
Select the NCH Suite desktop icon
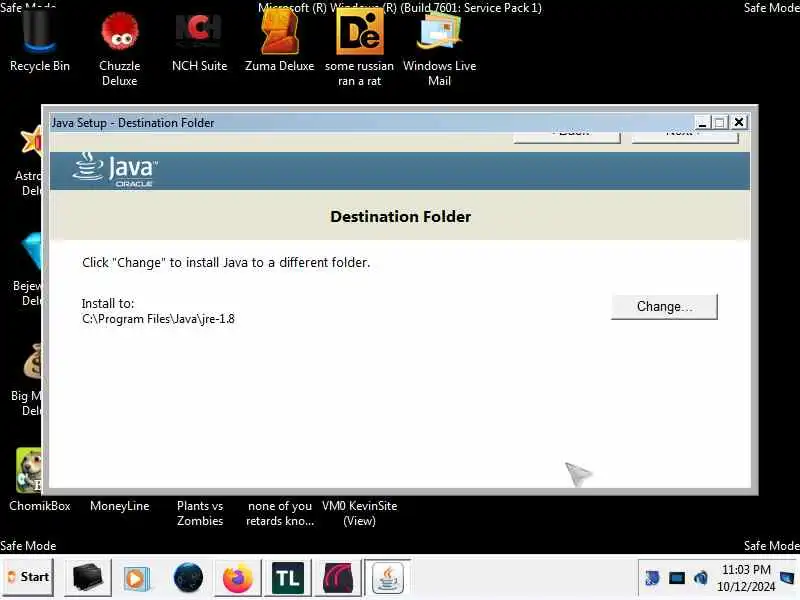pyautogui.click(x=199, y=43)
